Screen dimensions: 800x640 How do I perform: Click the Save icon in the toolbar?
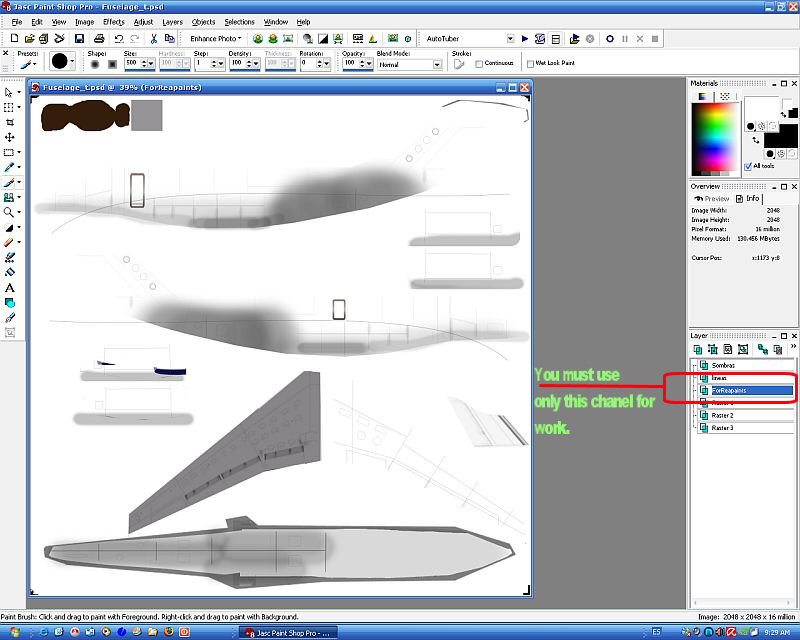click(78, 38)
